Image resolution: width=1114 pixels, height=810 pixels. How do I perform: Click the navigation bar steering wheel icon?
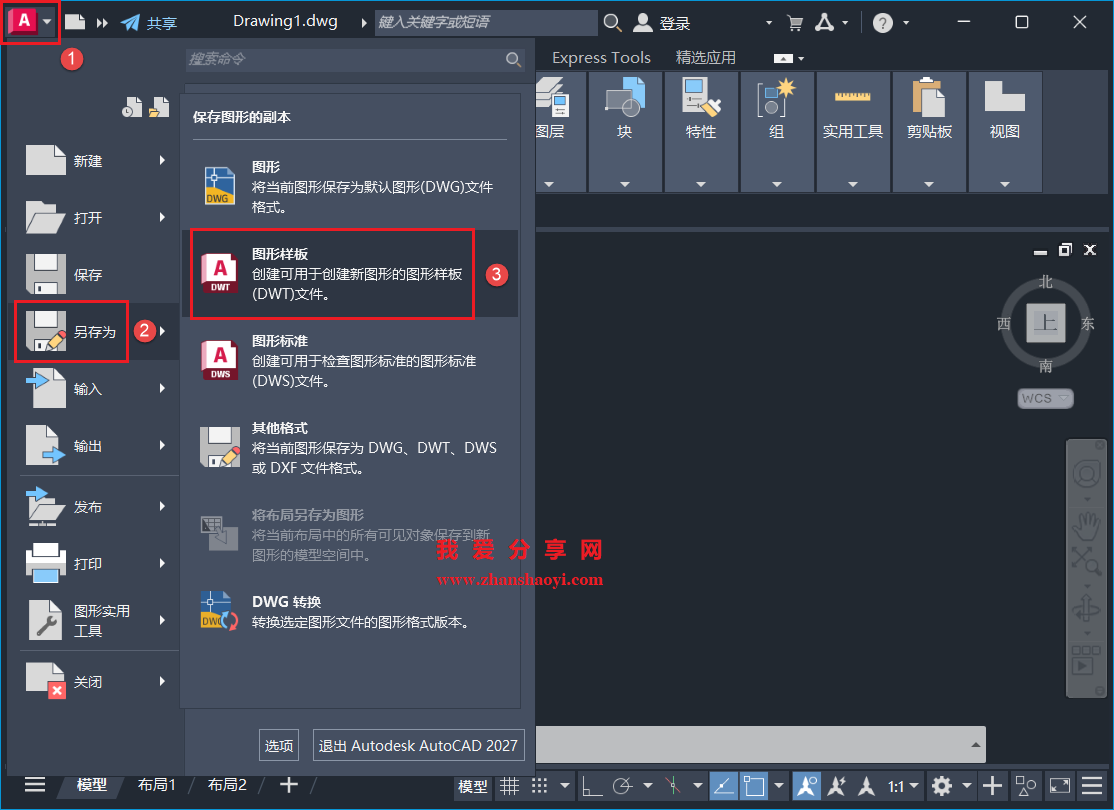(x=1086, y=474)
